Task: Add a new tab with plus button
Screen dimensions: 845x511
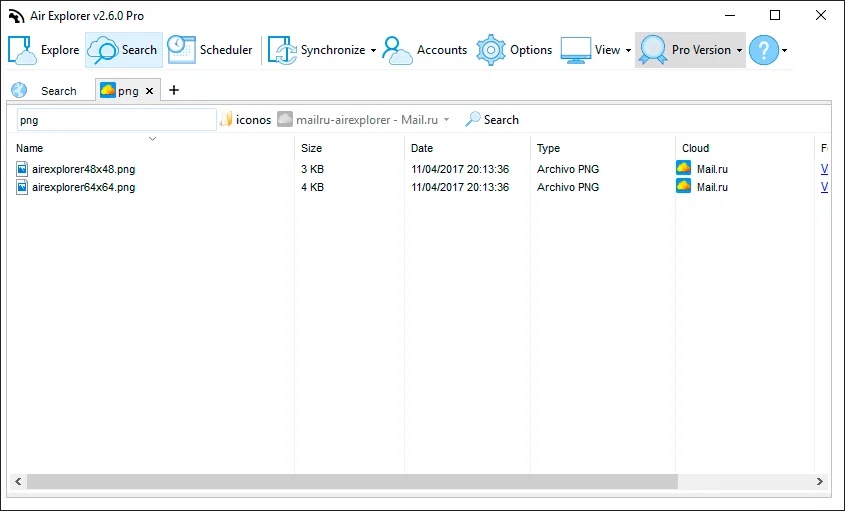Action: coord(174,91)
